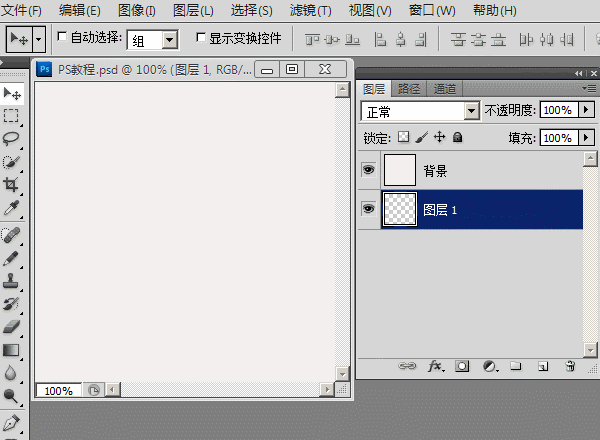Select the Dodge tool
The image size is (600, 440).
11,396
